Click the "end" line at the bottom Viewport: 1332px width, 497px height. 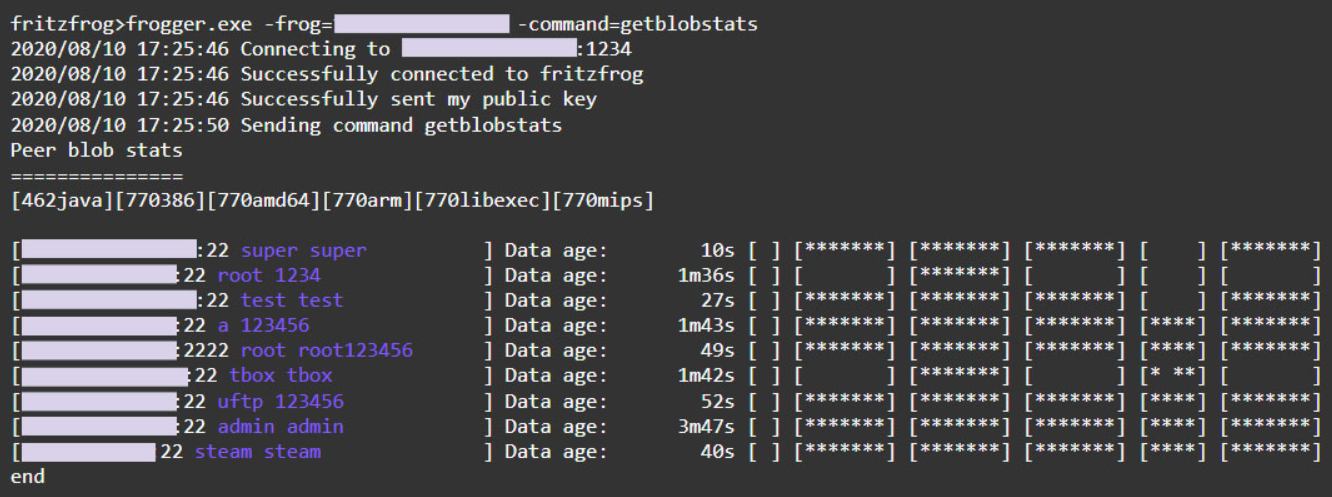[27, 477]
